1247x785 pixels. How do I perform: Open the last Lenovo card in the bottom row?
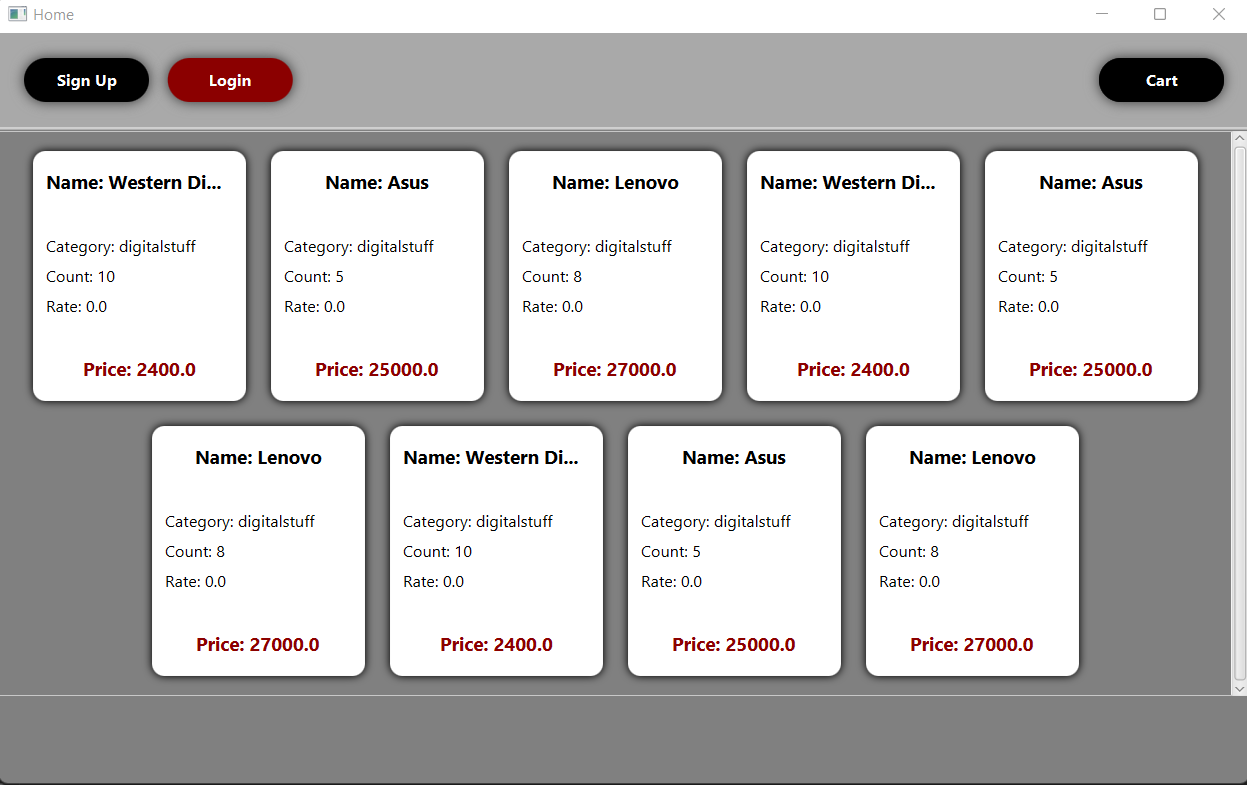coord(972,551)
